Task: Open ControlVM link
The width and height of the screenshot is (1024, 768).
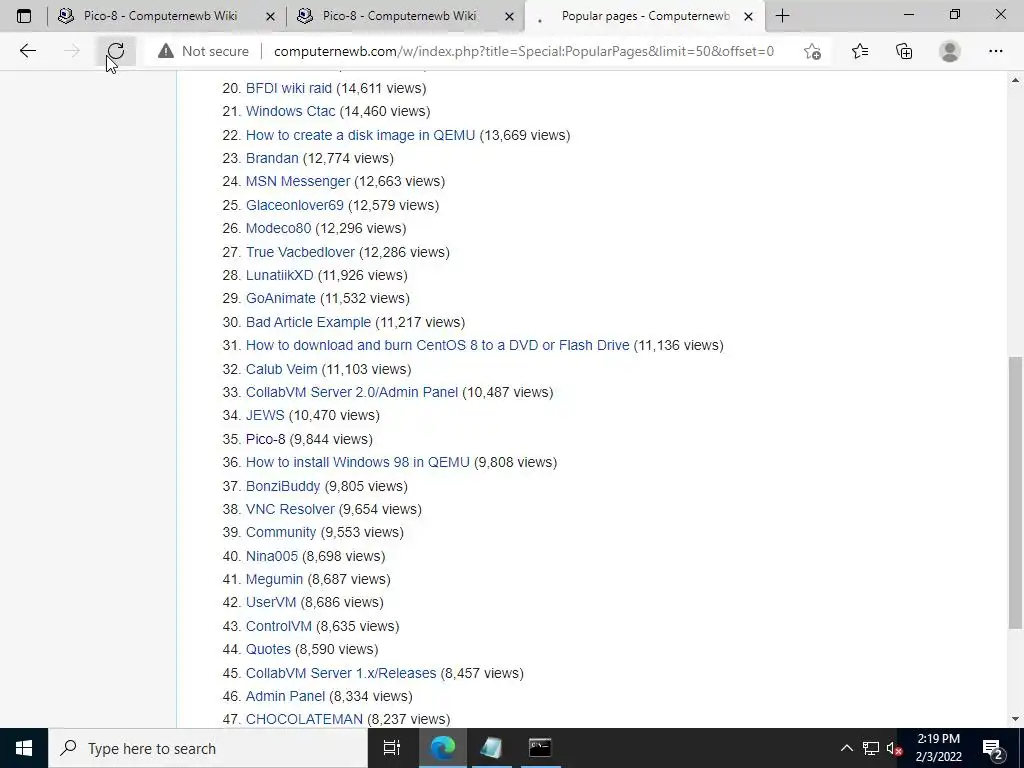Action: click(x=279, y=626)
